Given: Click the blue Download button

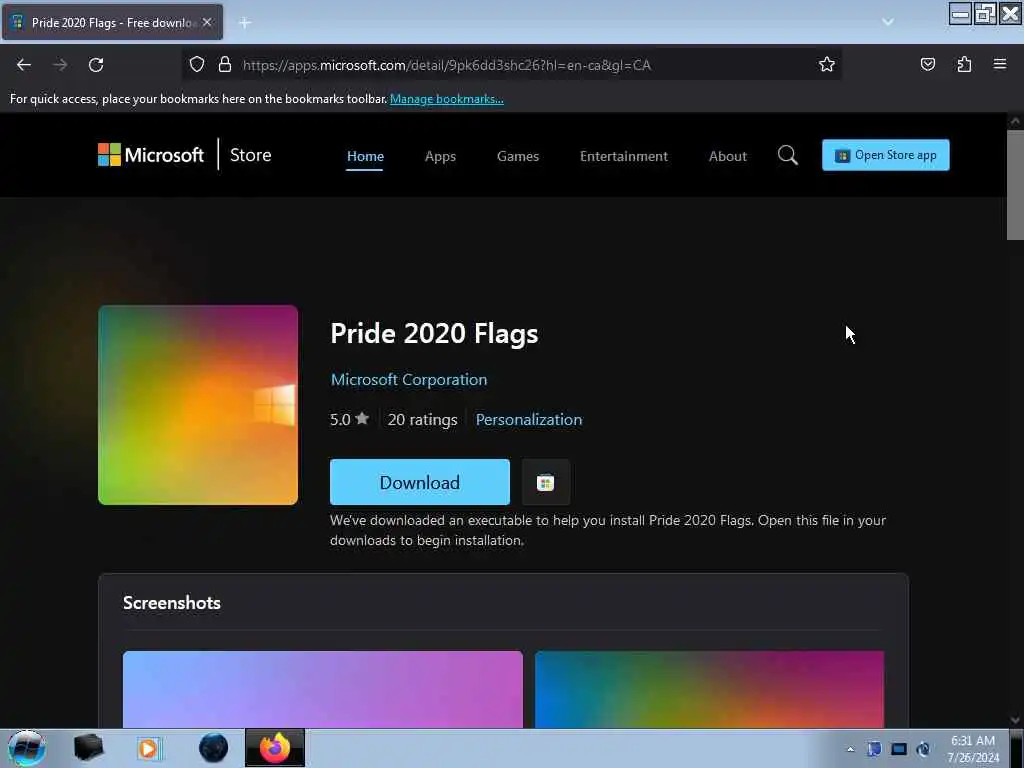Looking at the screenshot, I should point(420,482).
